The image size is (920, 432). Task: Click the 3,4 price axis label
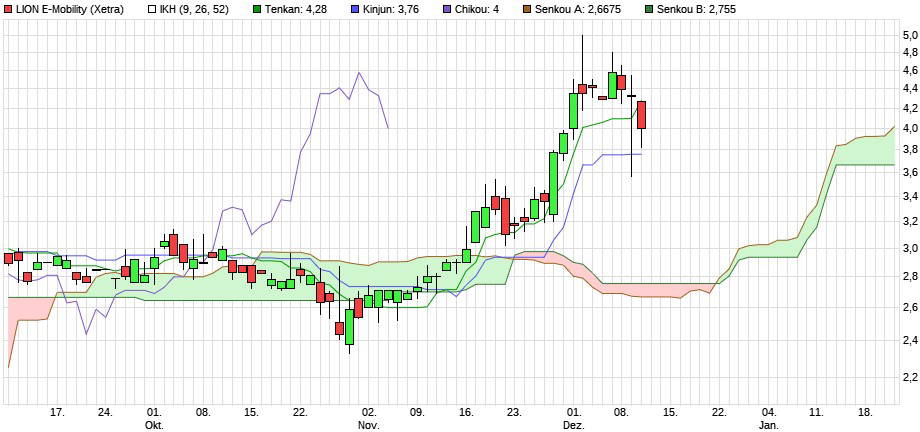(x=910, y=196)
